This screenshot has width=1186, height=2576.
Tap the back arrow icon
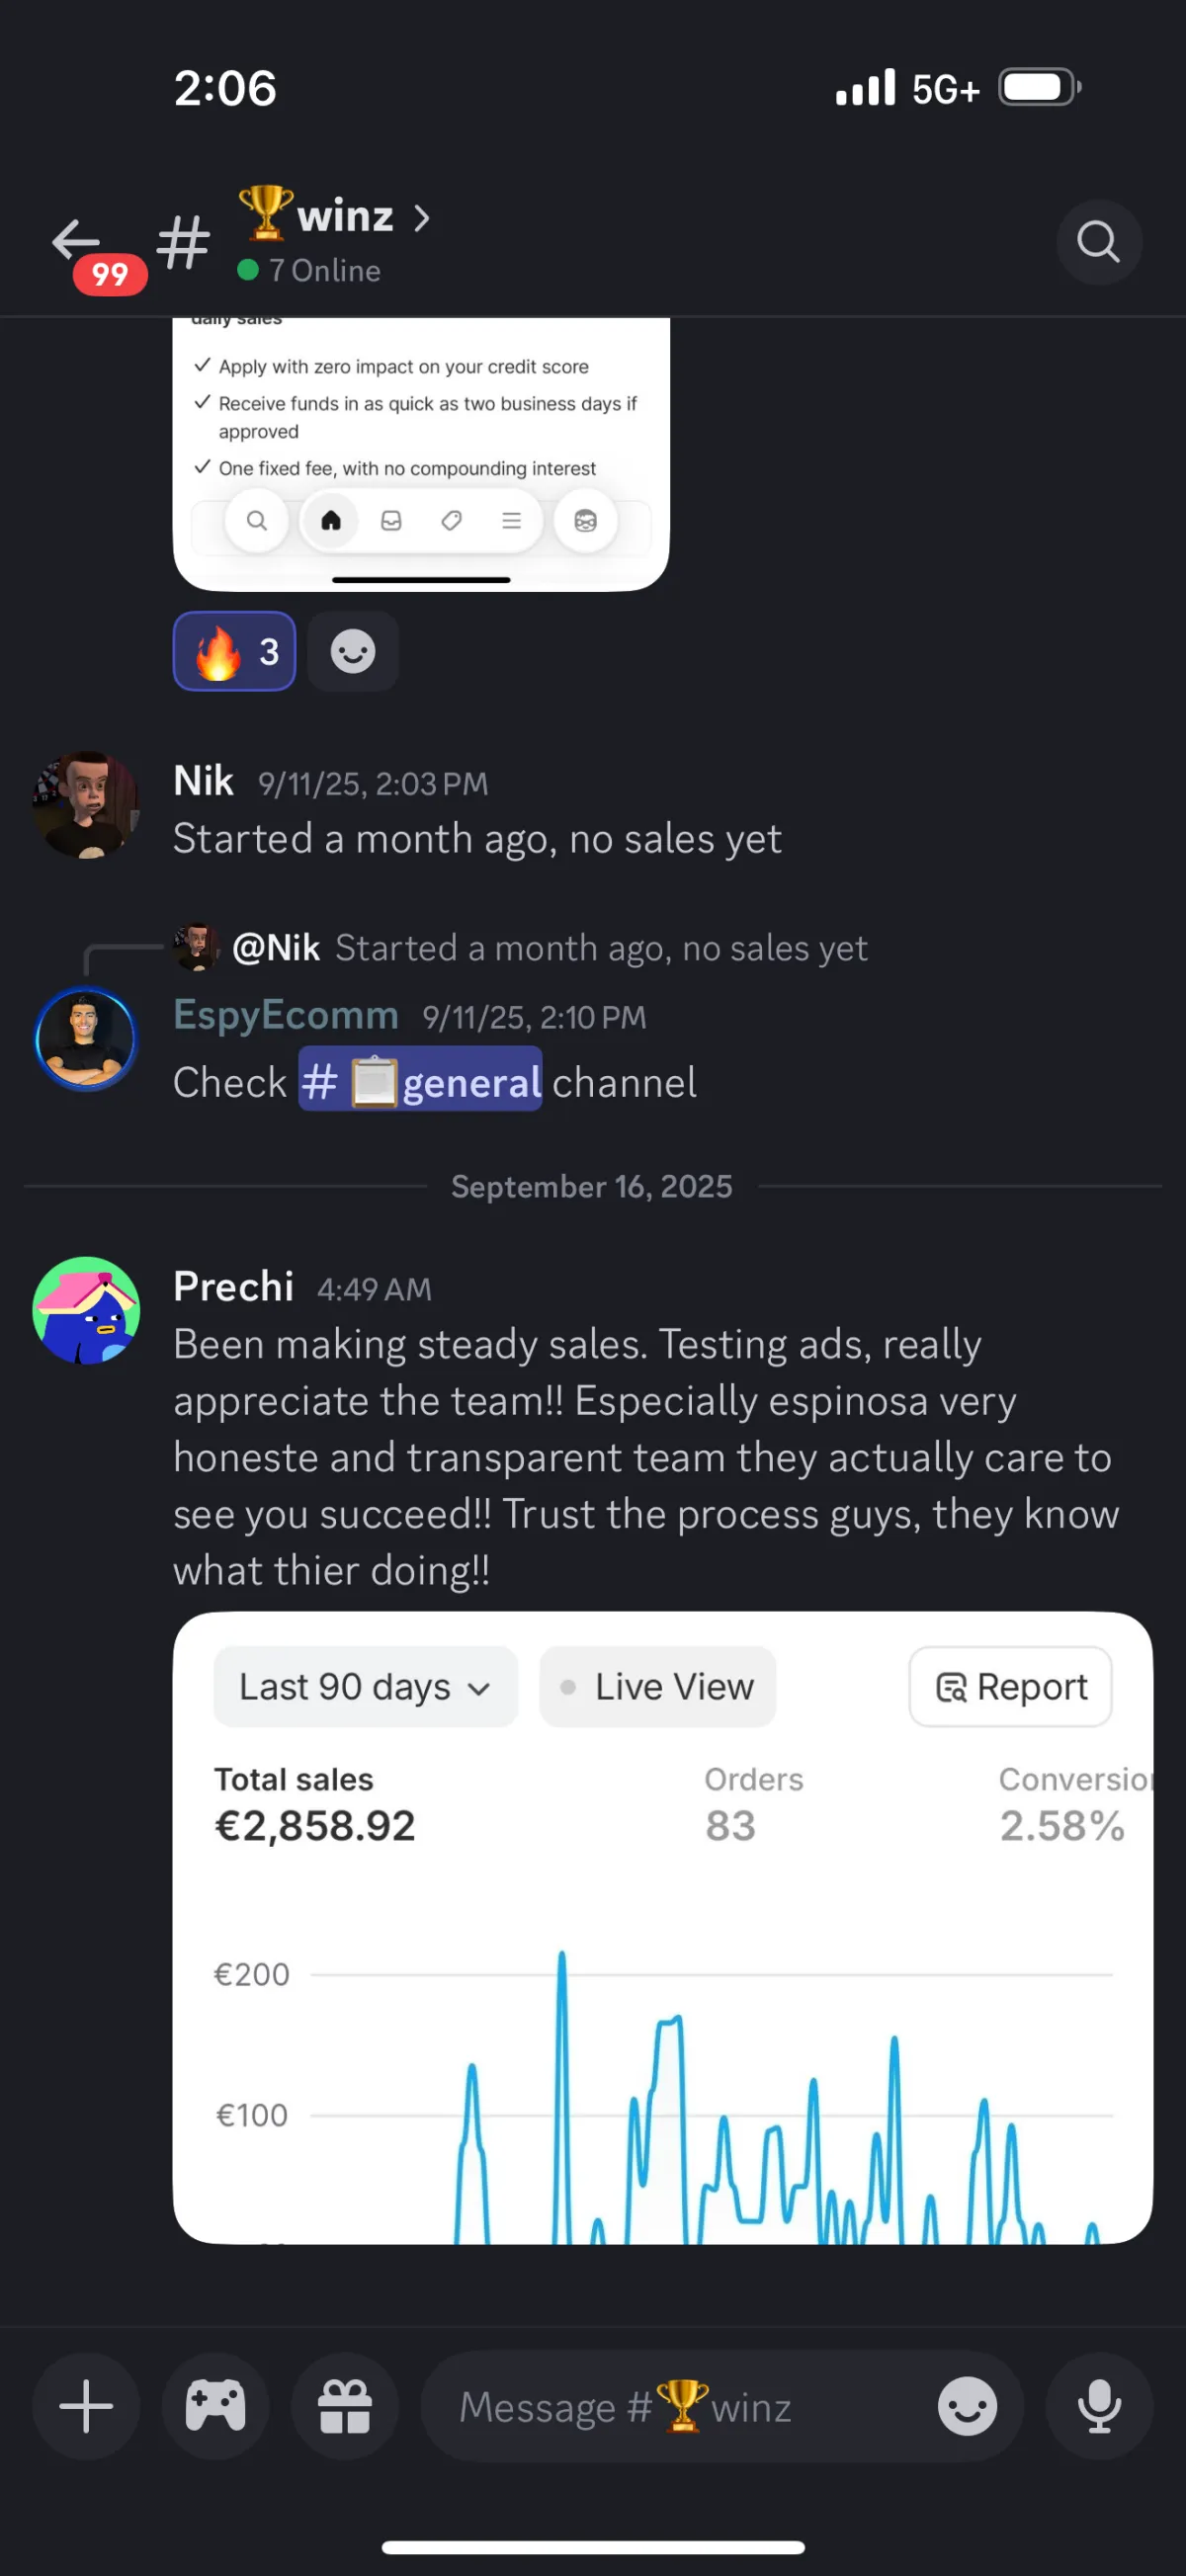click(x=76, y=240)
